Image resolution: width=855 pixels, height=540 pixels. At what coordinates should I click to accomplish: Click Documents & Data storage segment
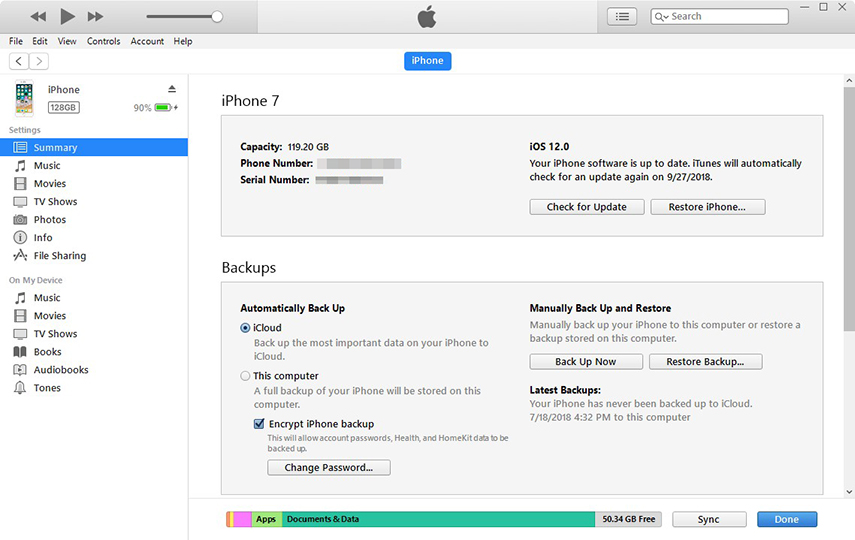[438, 519]
